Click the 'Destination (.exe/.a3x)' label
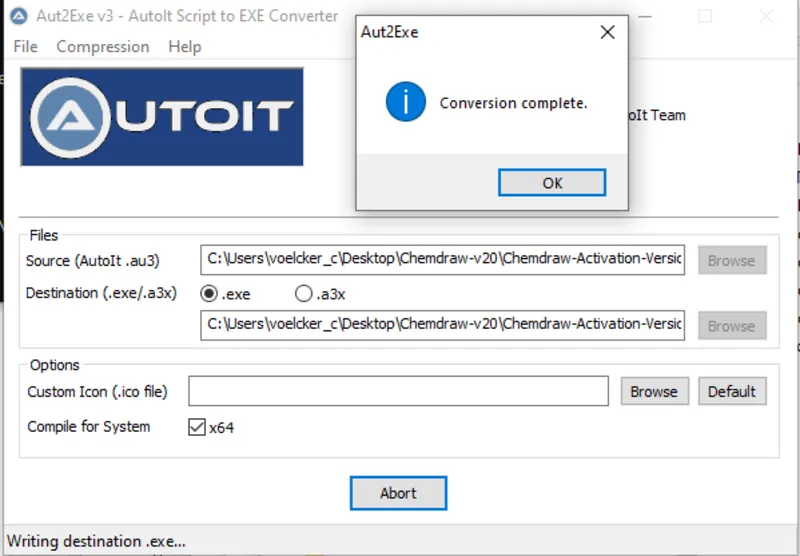Image resolution: width=800 pixels, height=556 pixels. click(102, 293)
